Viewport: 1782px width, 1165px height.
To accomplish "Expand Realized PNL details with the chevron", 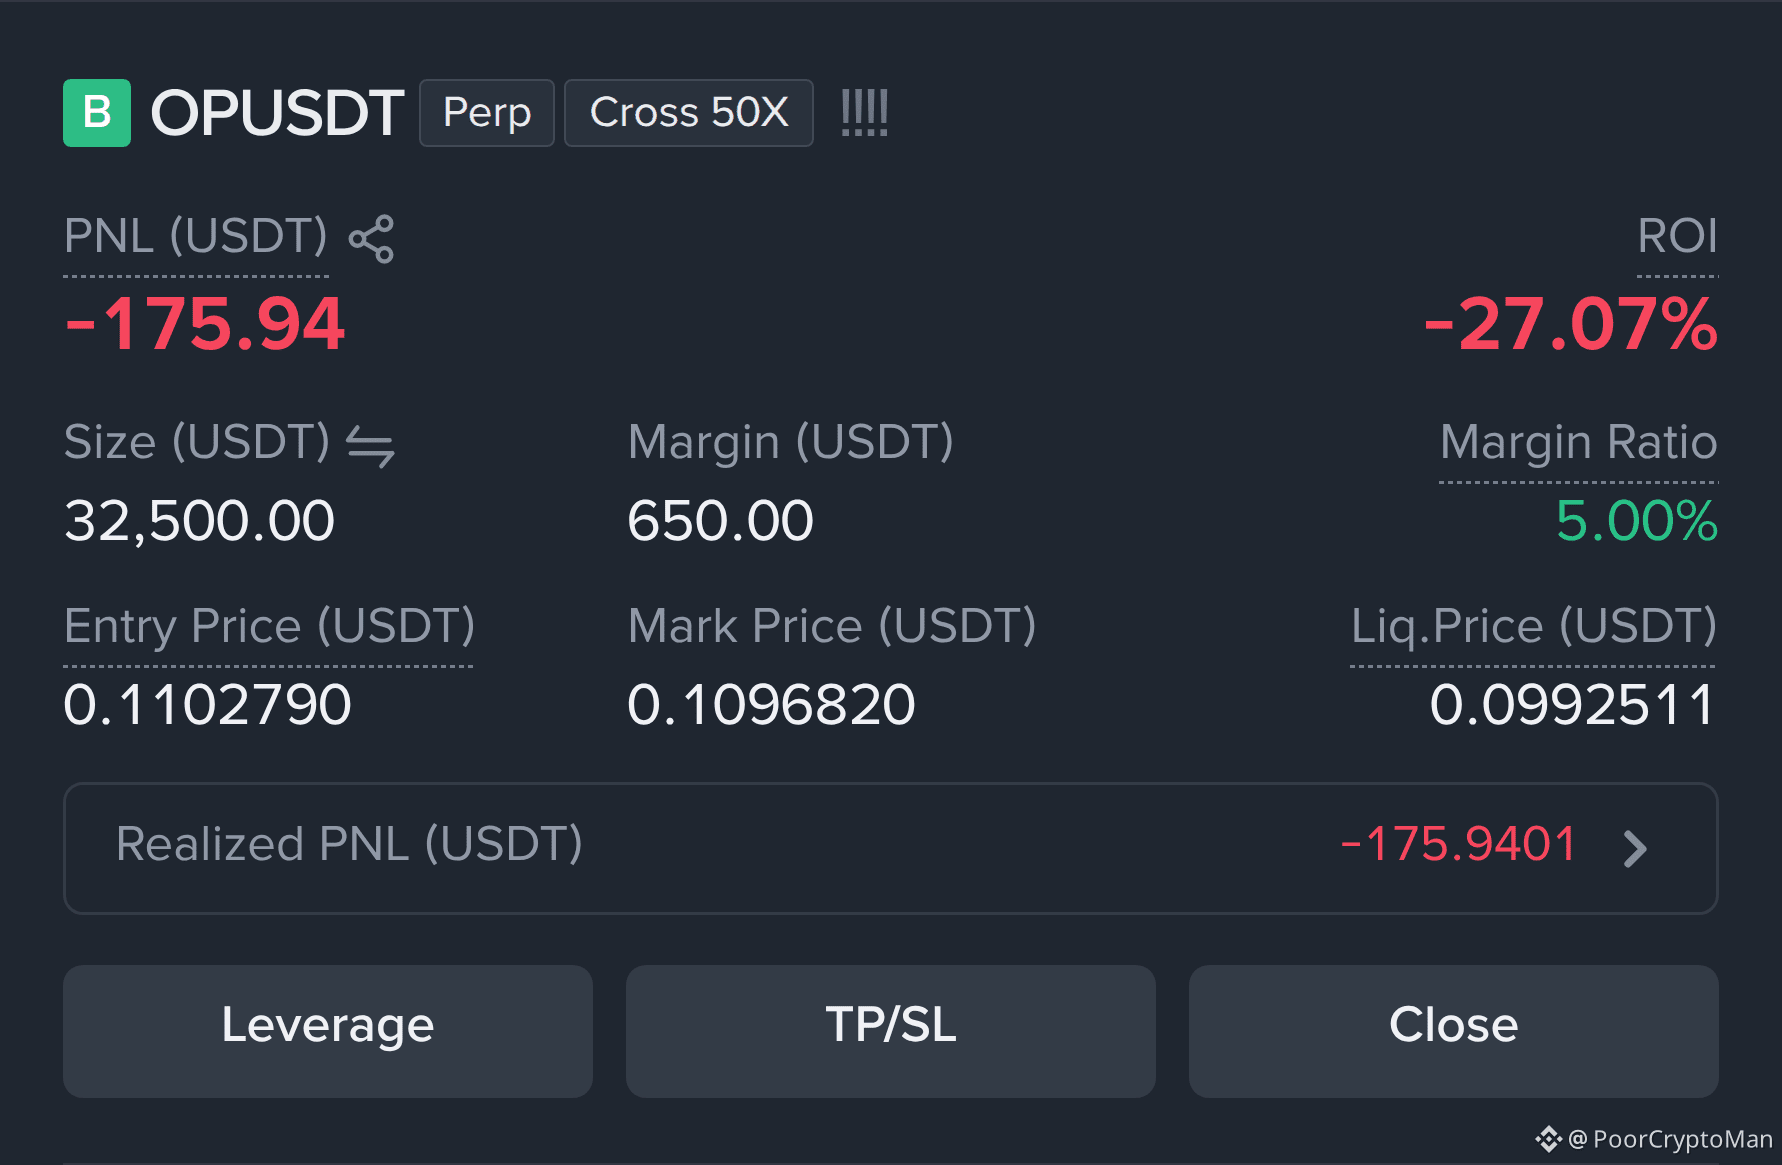I will pyautogui.click(x=1635, y=849).
